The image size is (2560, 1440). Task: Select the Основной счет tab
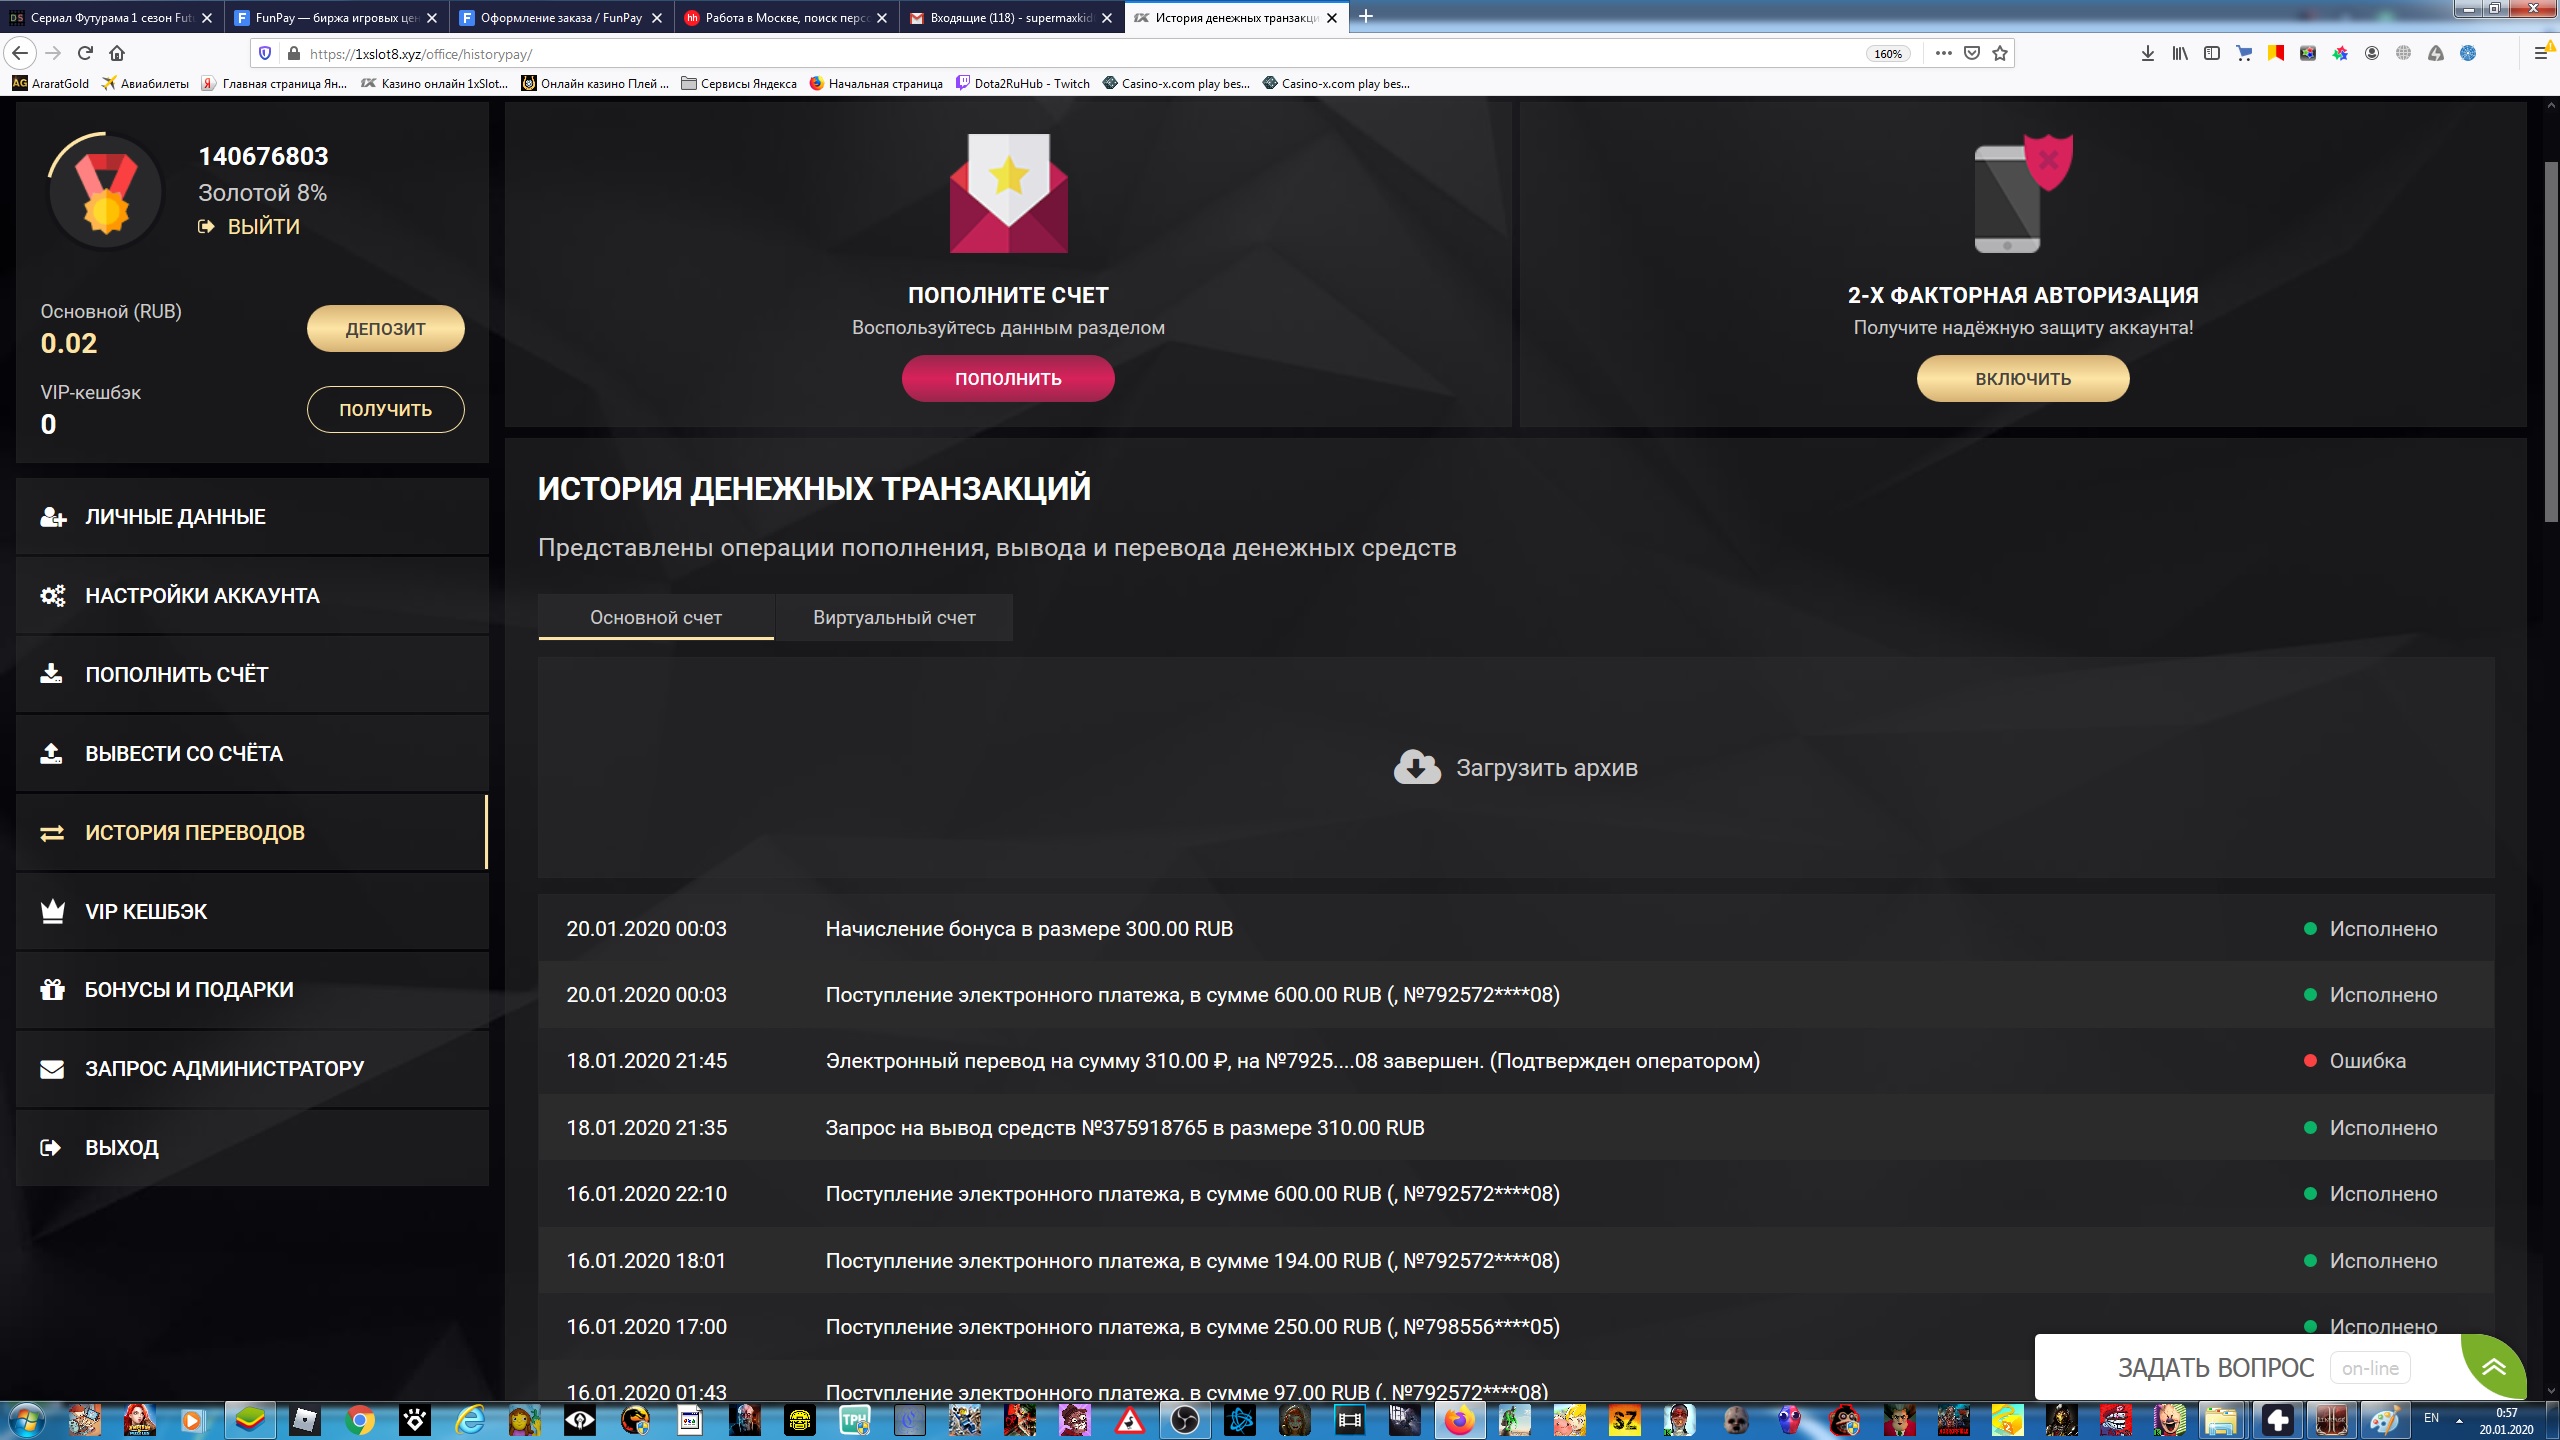[655, 618]
